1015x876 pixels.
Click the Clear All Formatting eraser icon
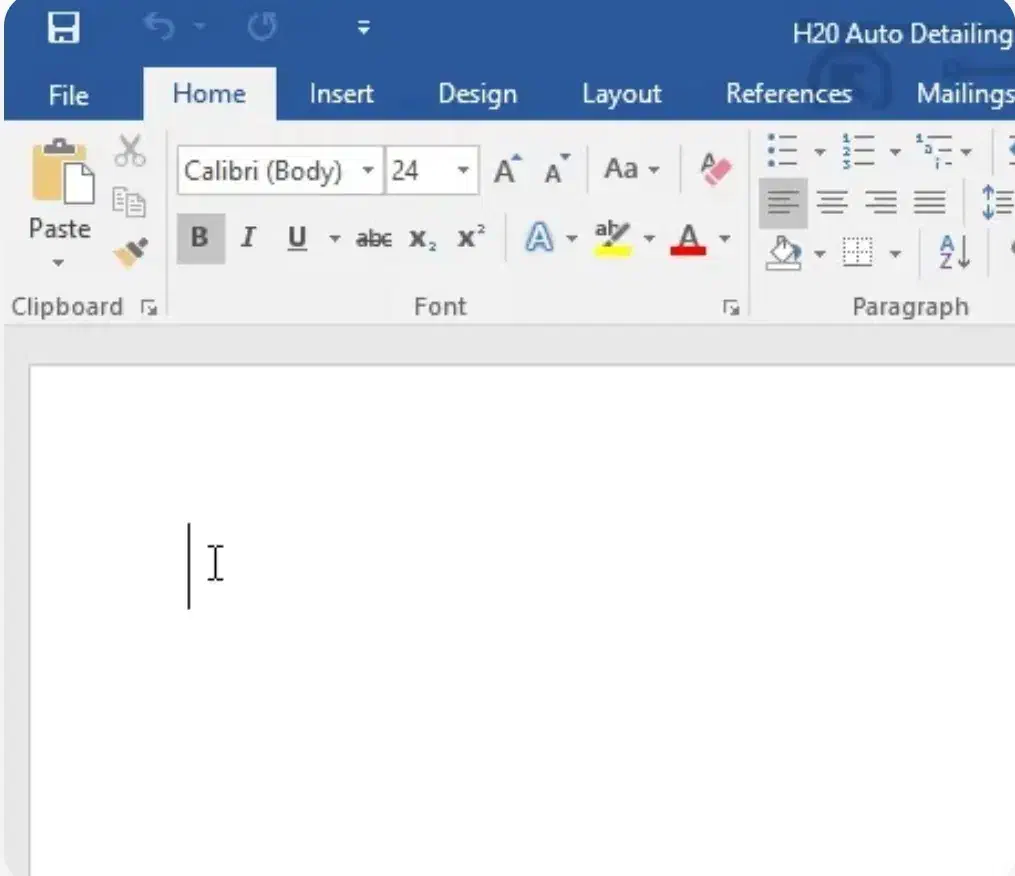click(x=716, y=170)
